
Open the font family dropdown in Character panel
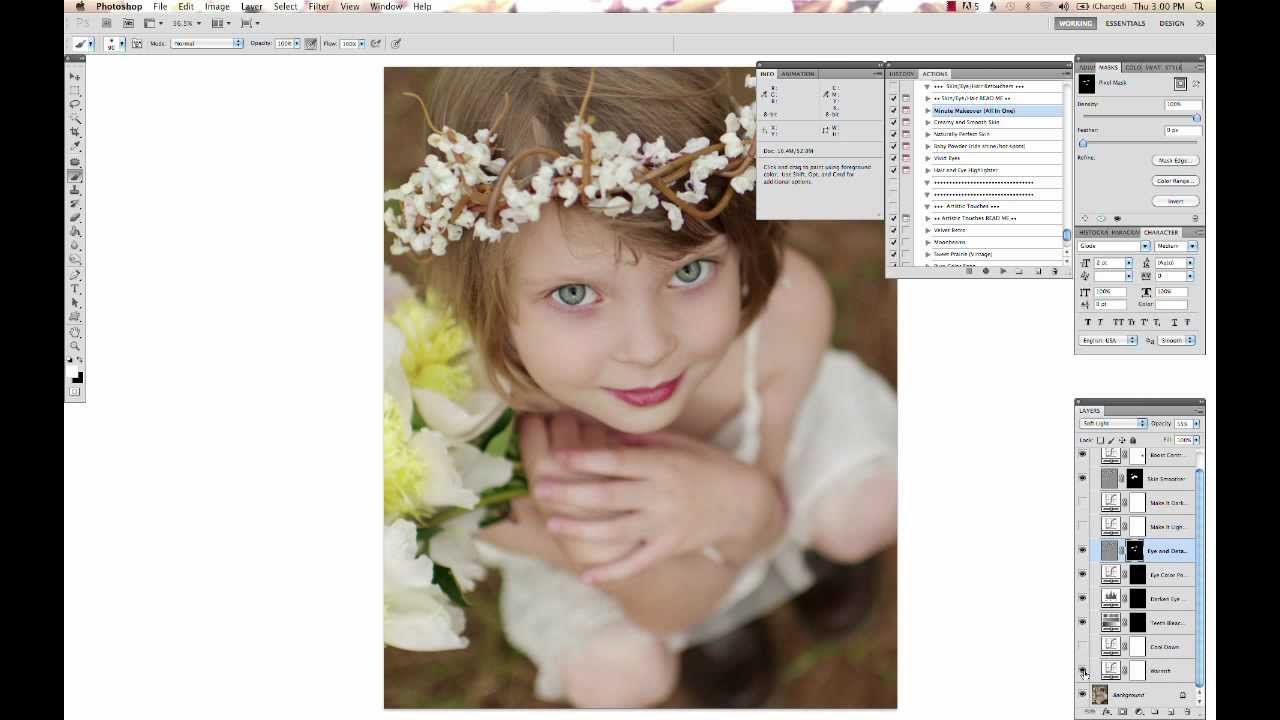coord(1115,246)
